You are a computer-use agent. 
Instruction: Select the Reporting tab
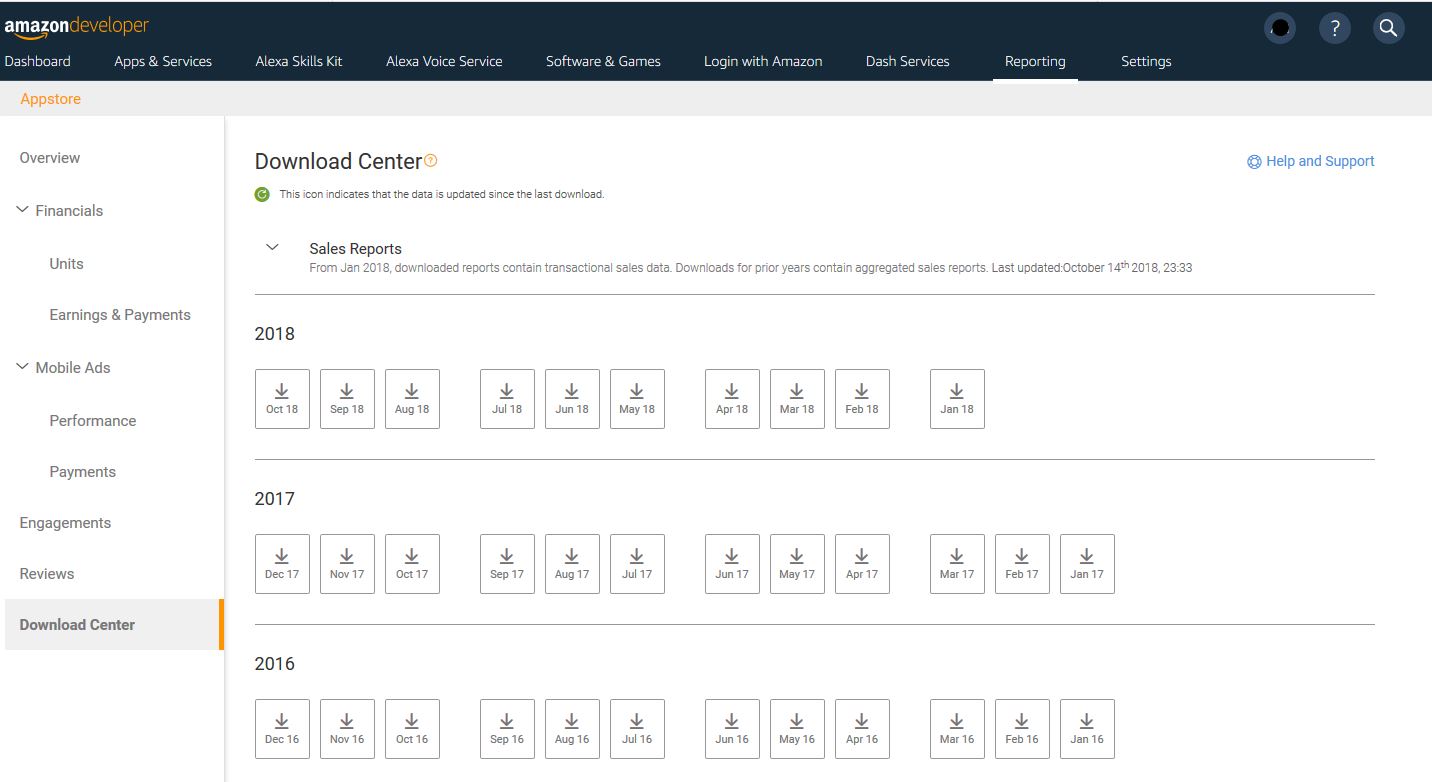[x=1035, y=61]
